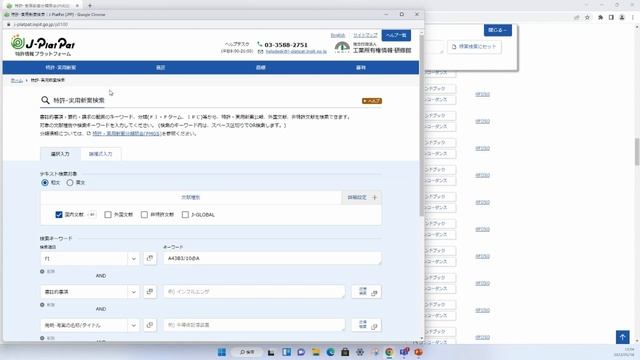This screenshot has width=640, height=360.
Task: Click the bookmark star in background Chrome window
Action: [587, 18]
